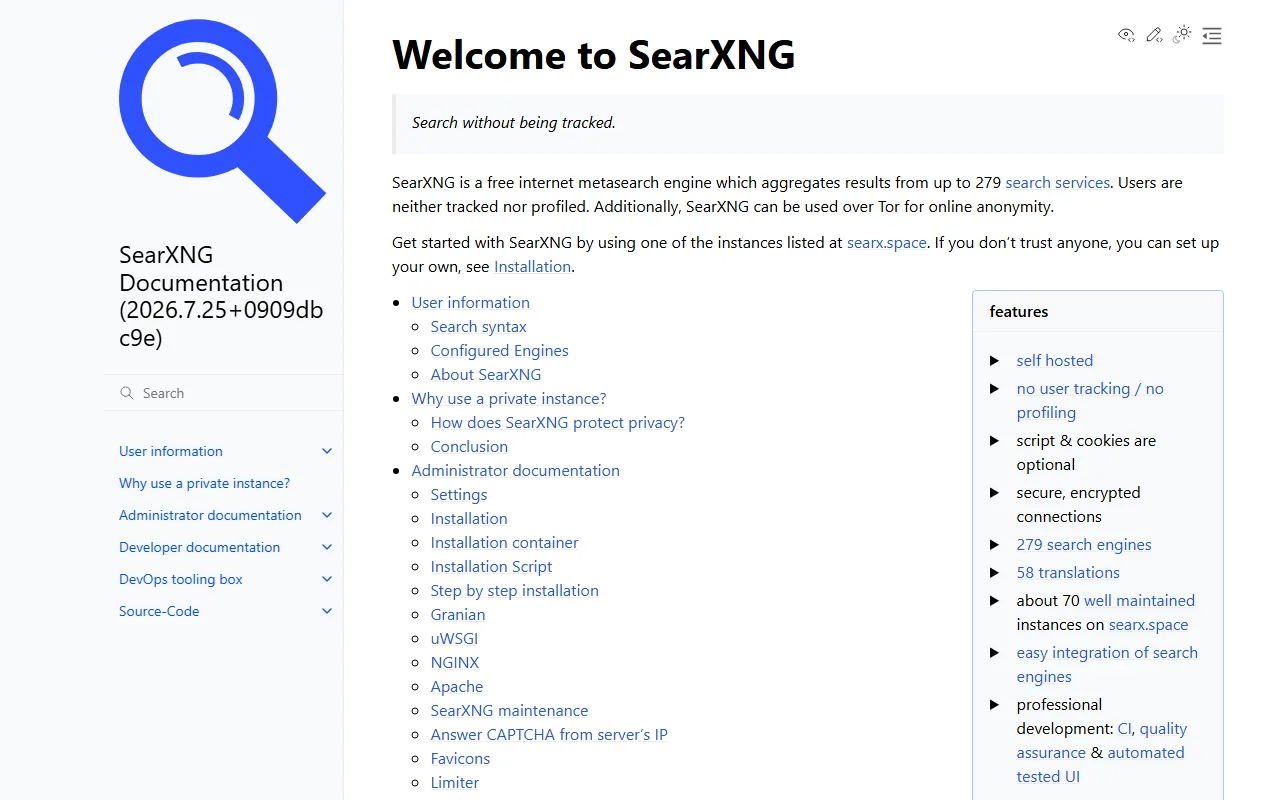Open the Limiter link
Screen dimensions: 1280x800
[x=454, y=782]
